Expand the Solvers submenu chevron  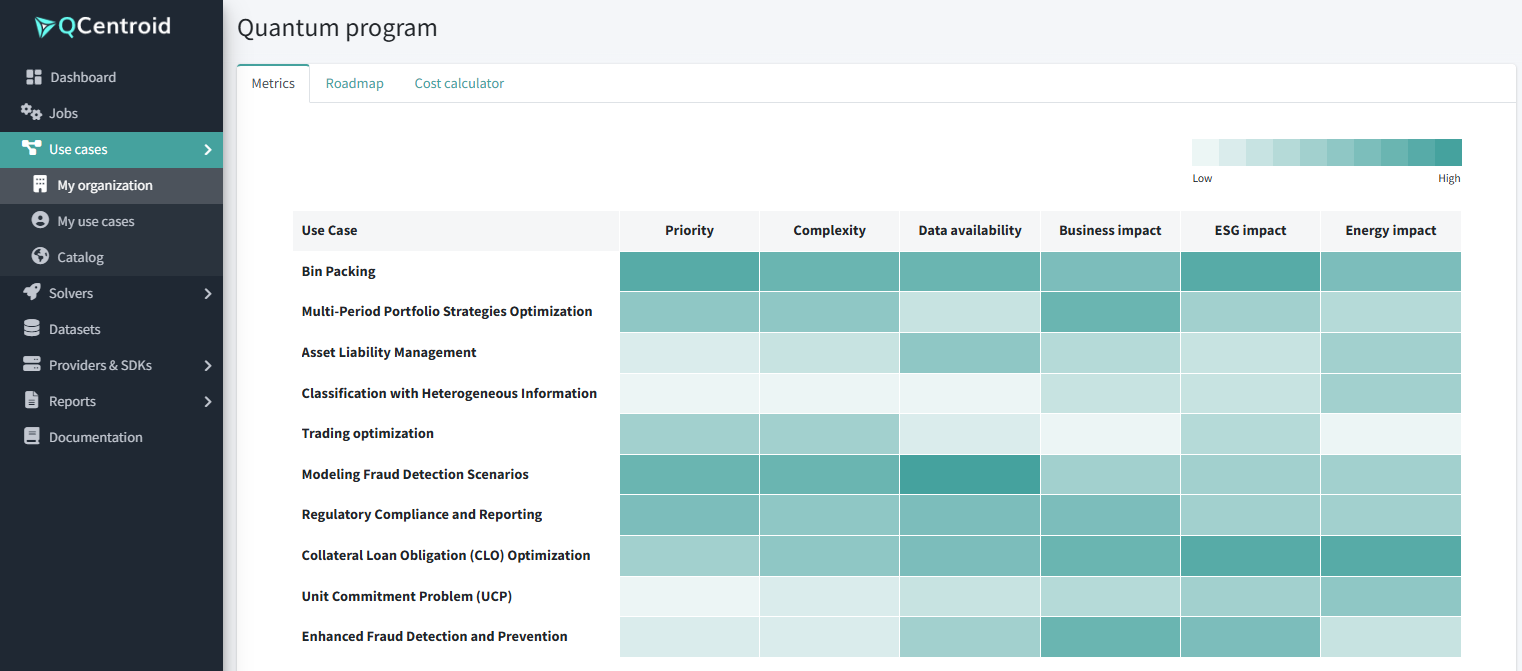click(x=208, y=293)
